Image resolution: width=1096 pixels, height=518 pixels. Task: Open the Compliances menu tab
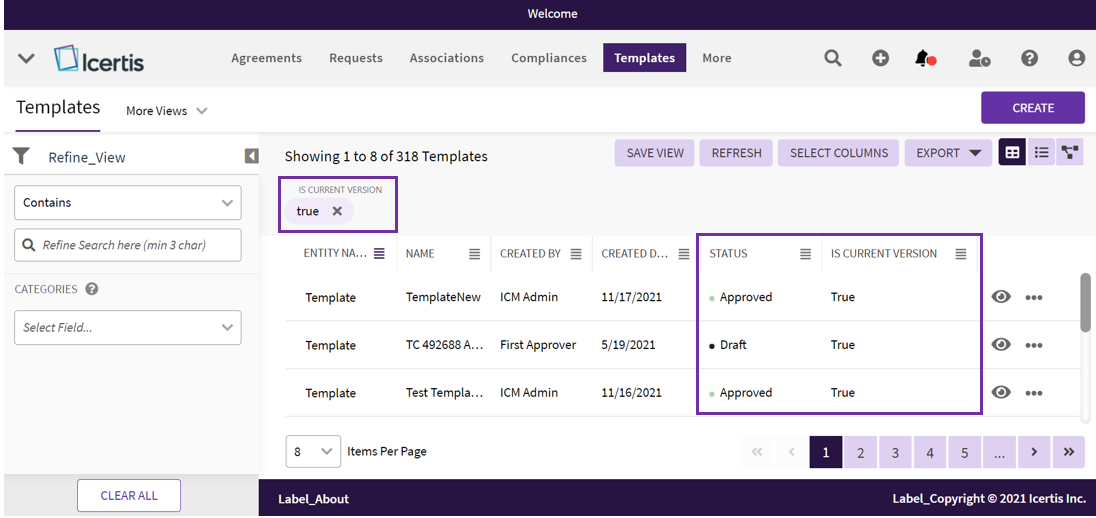[x=548, y=58]
